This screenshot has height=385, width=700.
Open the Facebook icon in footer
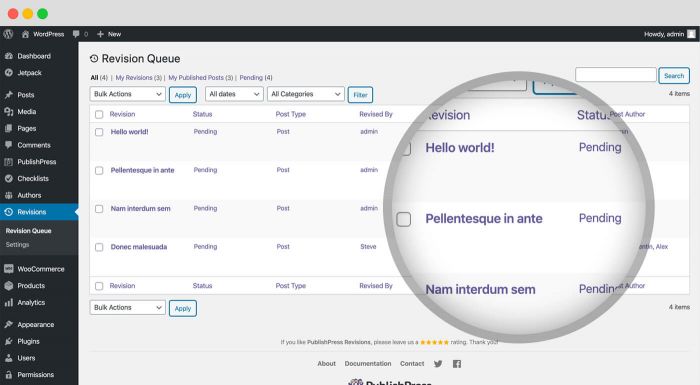pyautogui.click(x=457, y=364)
